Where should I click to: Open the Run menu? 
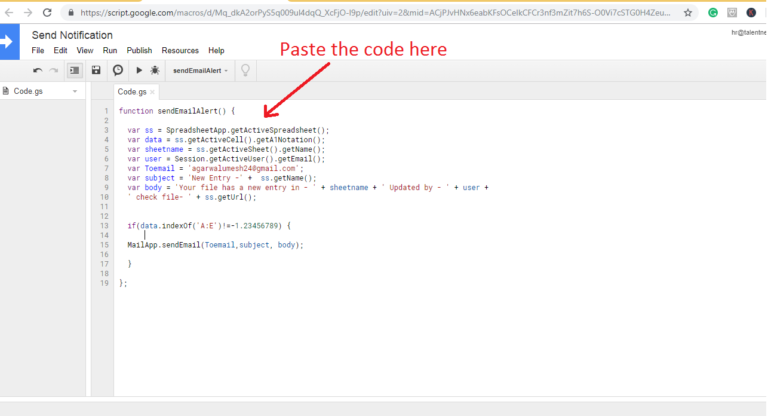click(110, 50)
